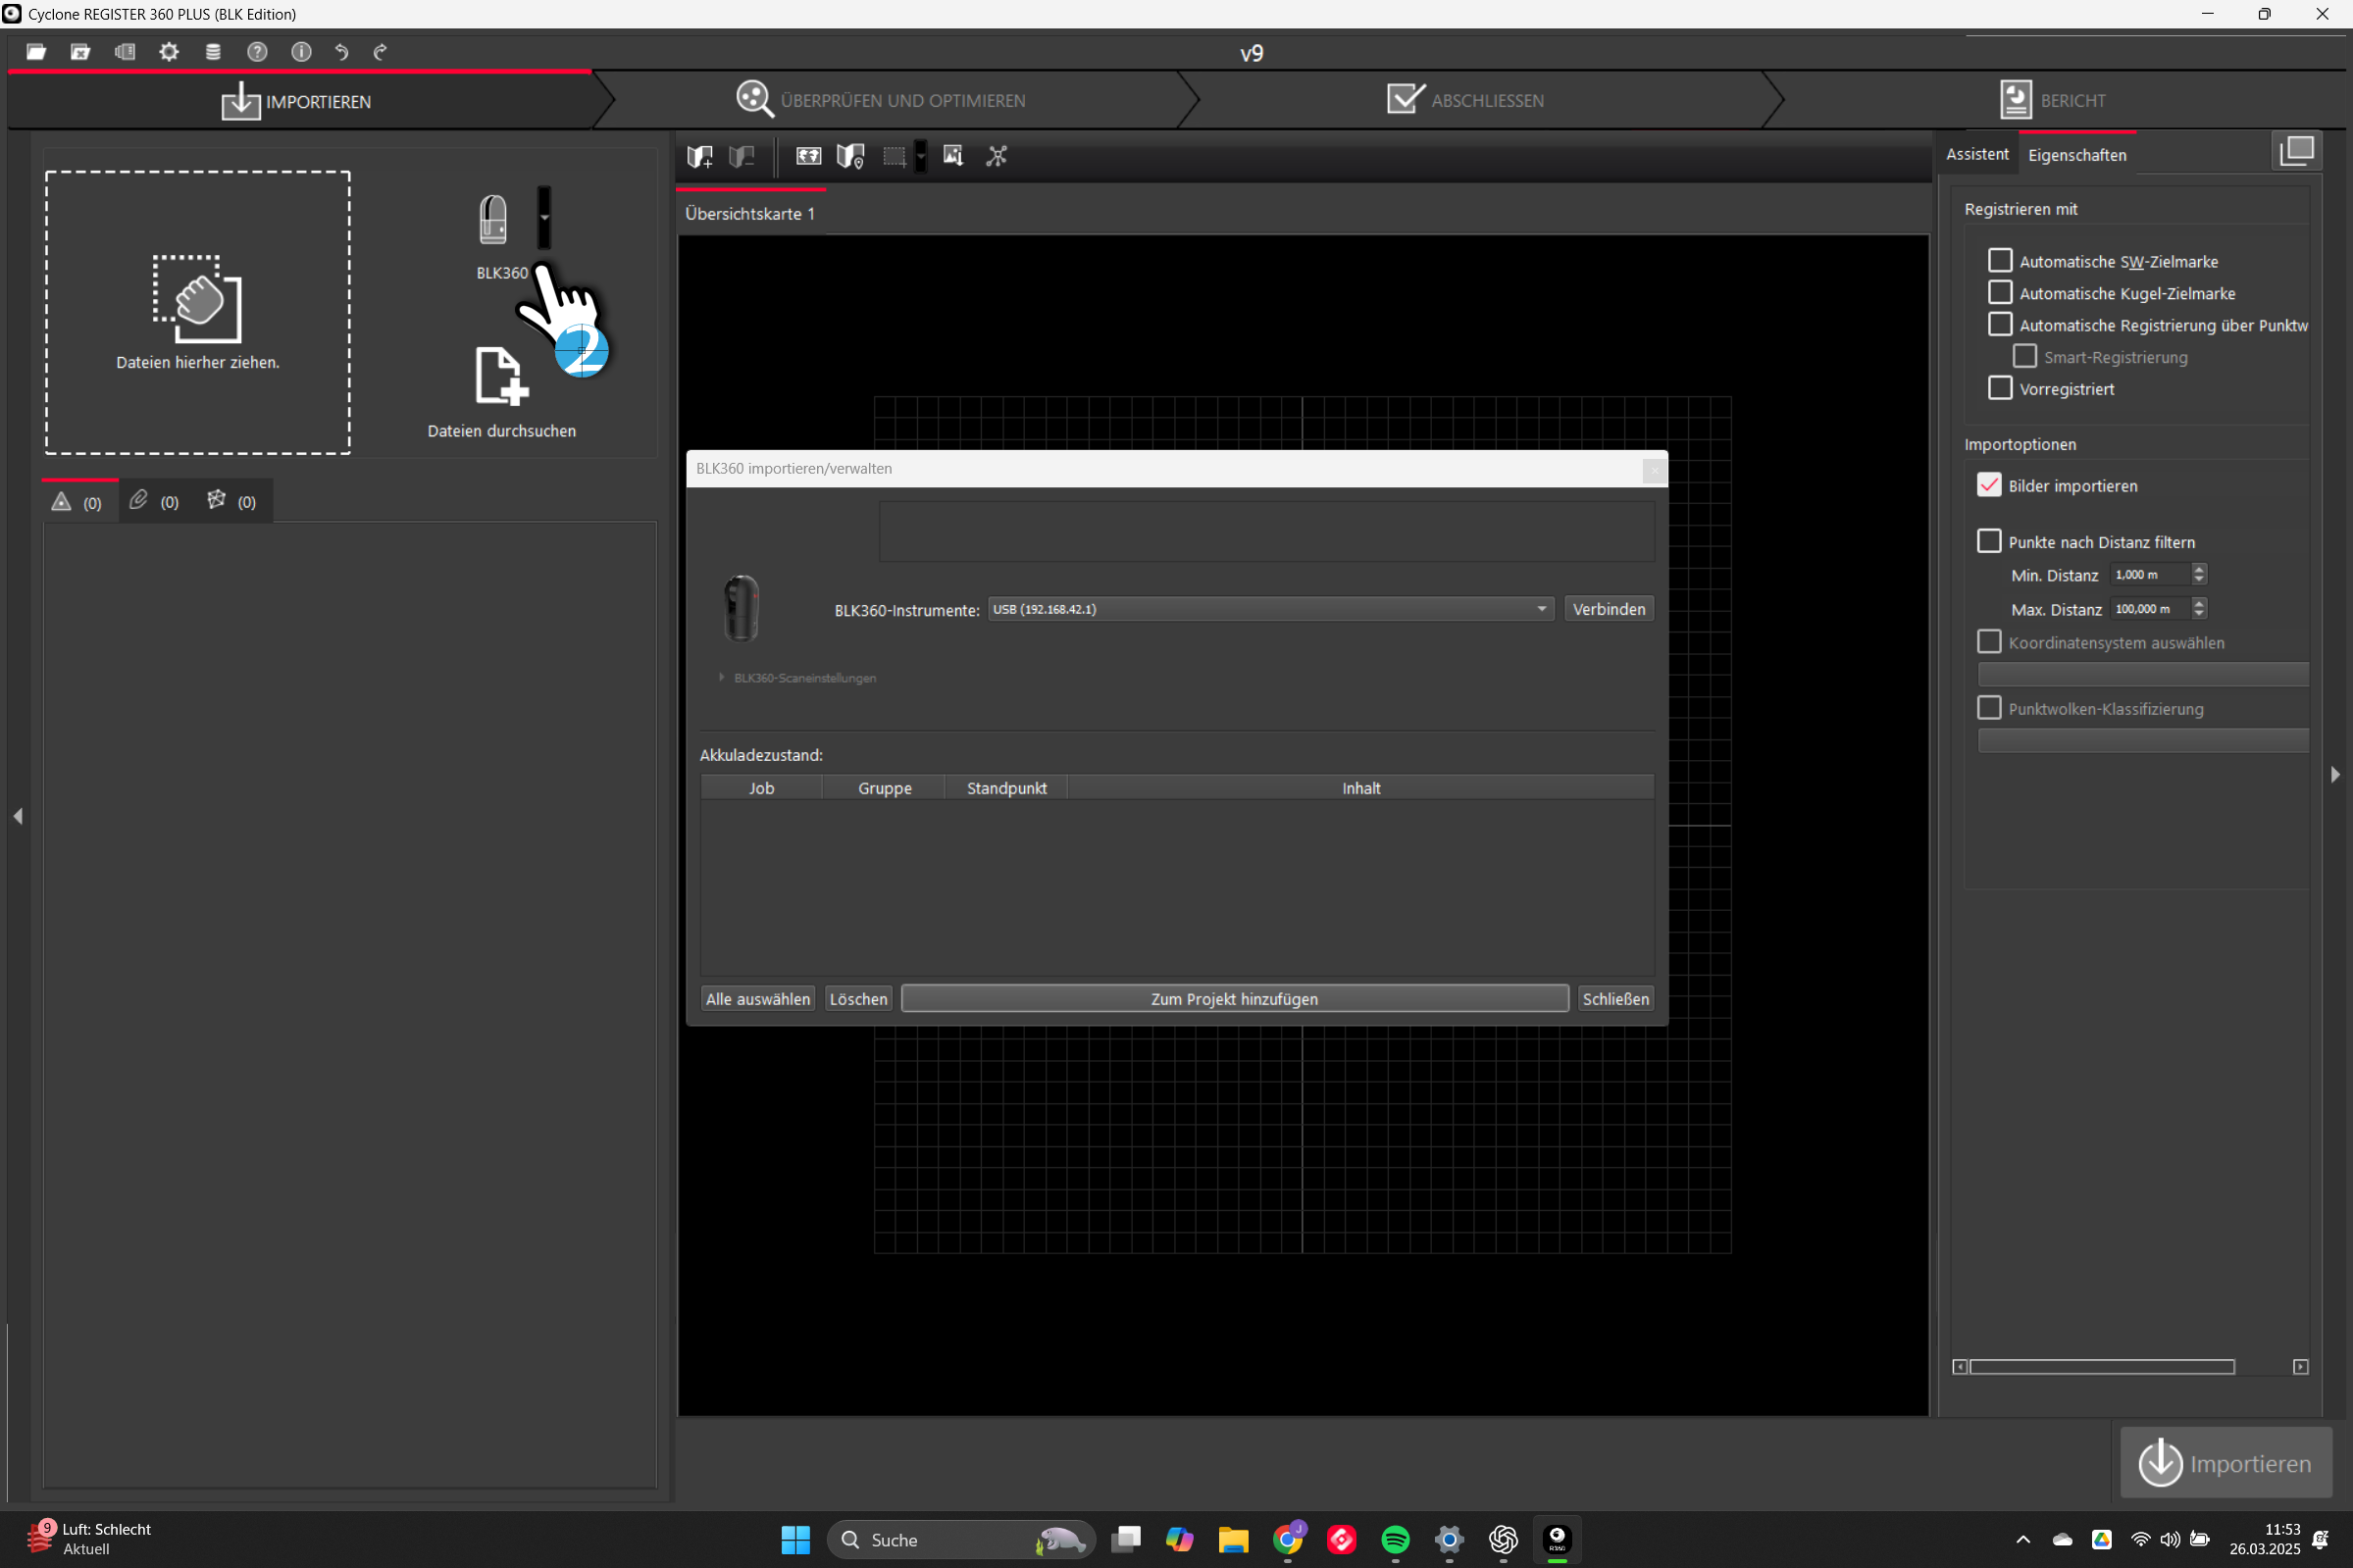Click the large Importieren button
The image size is (2353, 1568).
pyautogui.click(x=2226, y=1463)
